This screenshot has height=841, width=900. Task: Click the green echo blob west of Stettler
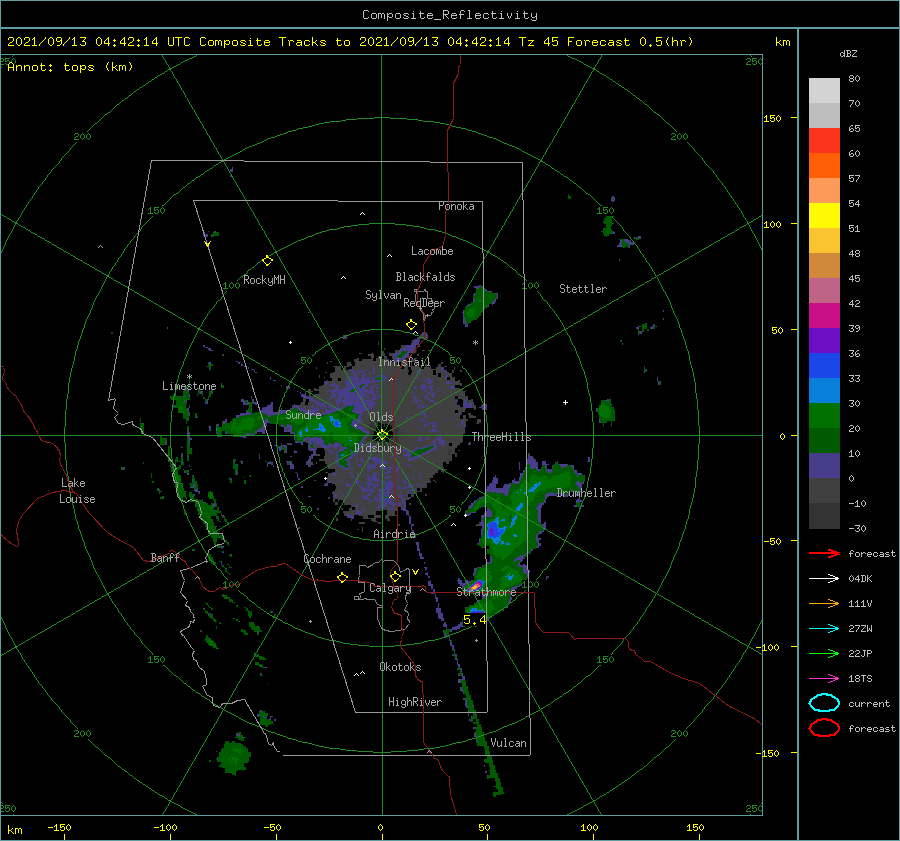(x=478, y=305)
